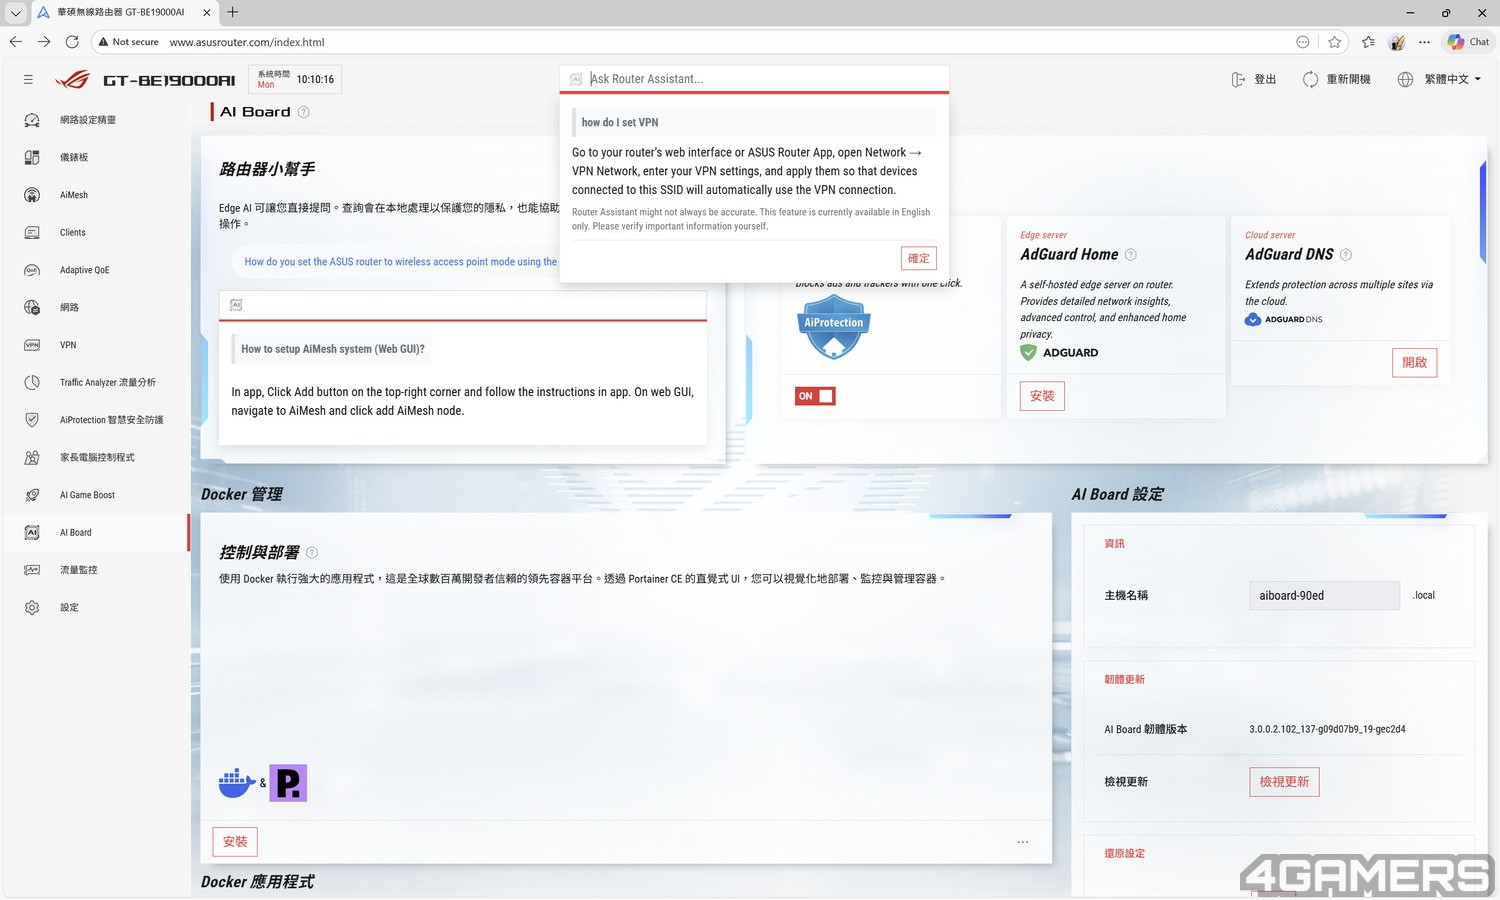Toggle the AiProtection ON switch
Screen dimensions: 1500x900
[x=815, y=396]
